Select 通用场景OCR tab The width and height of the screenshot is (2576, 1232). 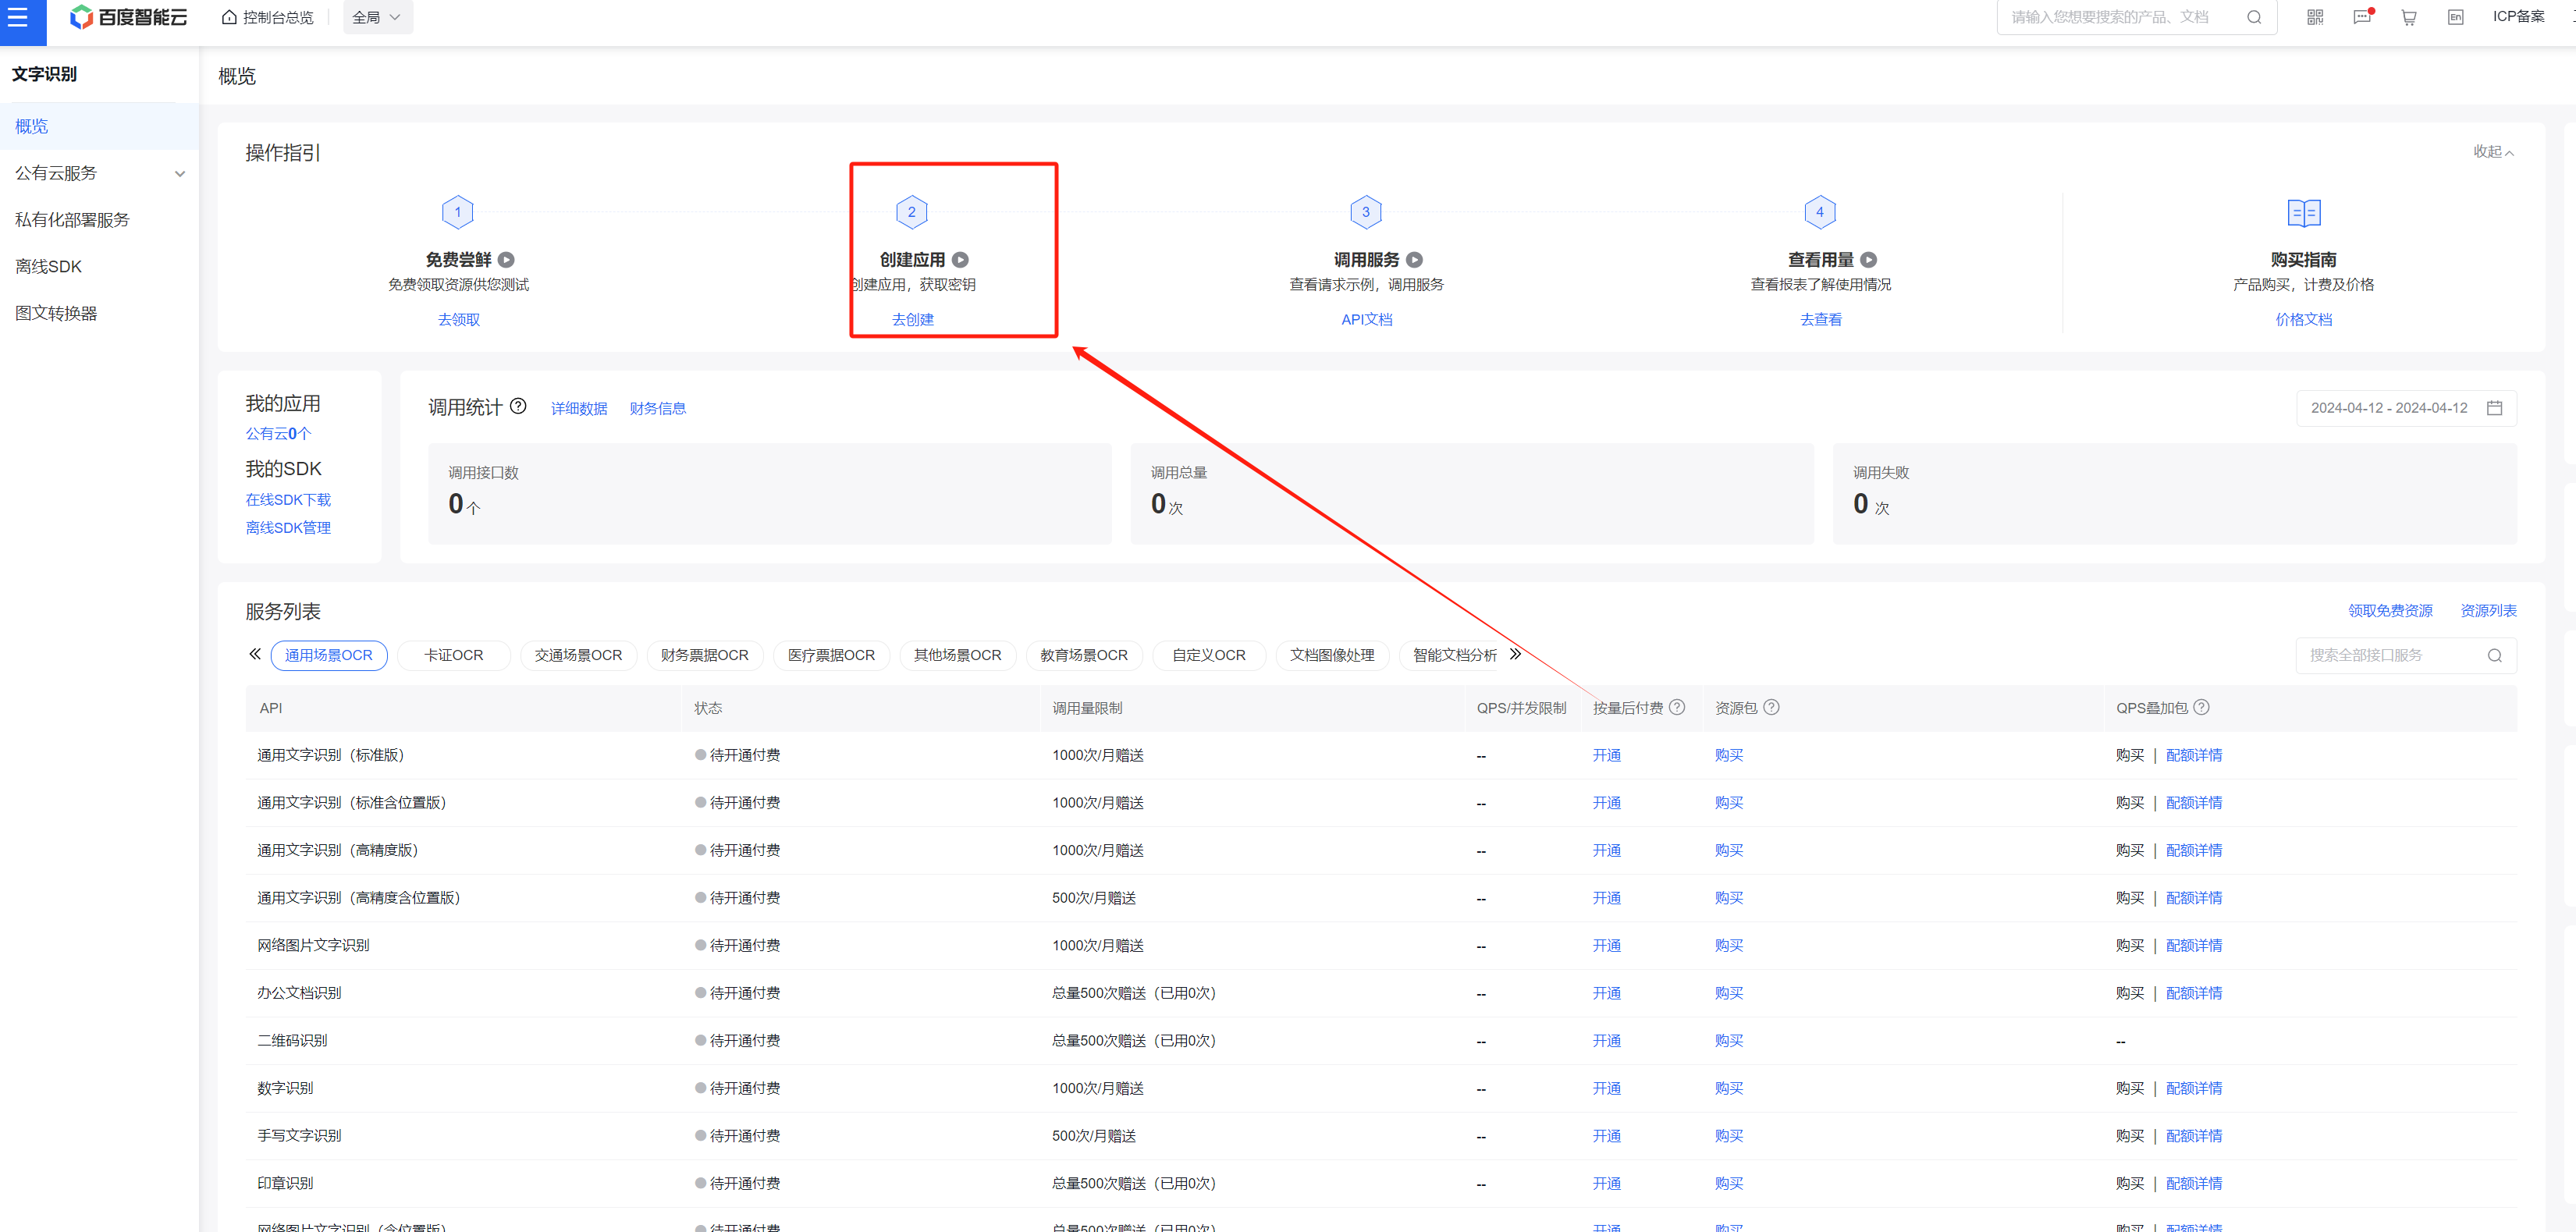(x=329, y=656)
